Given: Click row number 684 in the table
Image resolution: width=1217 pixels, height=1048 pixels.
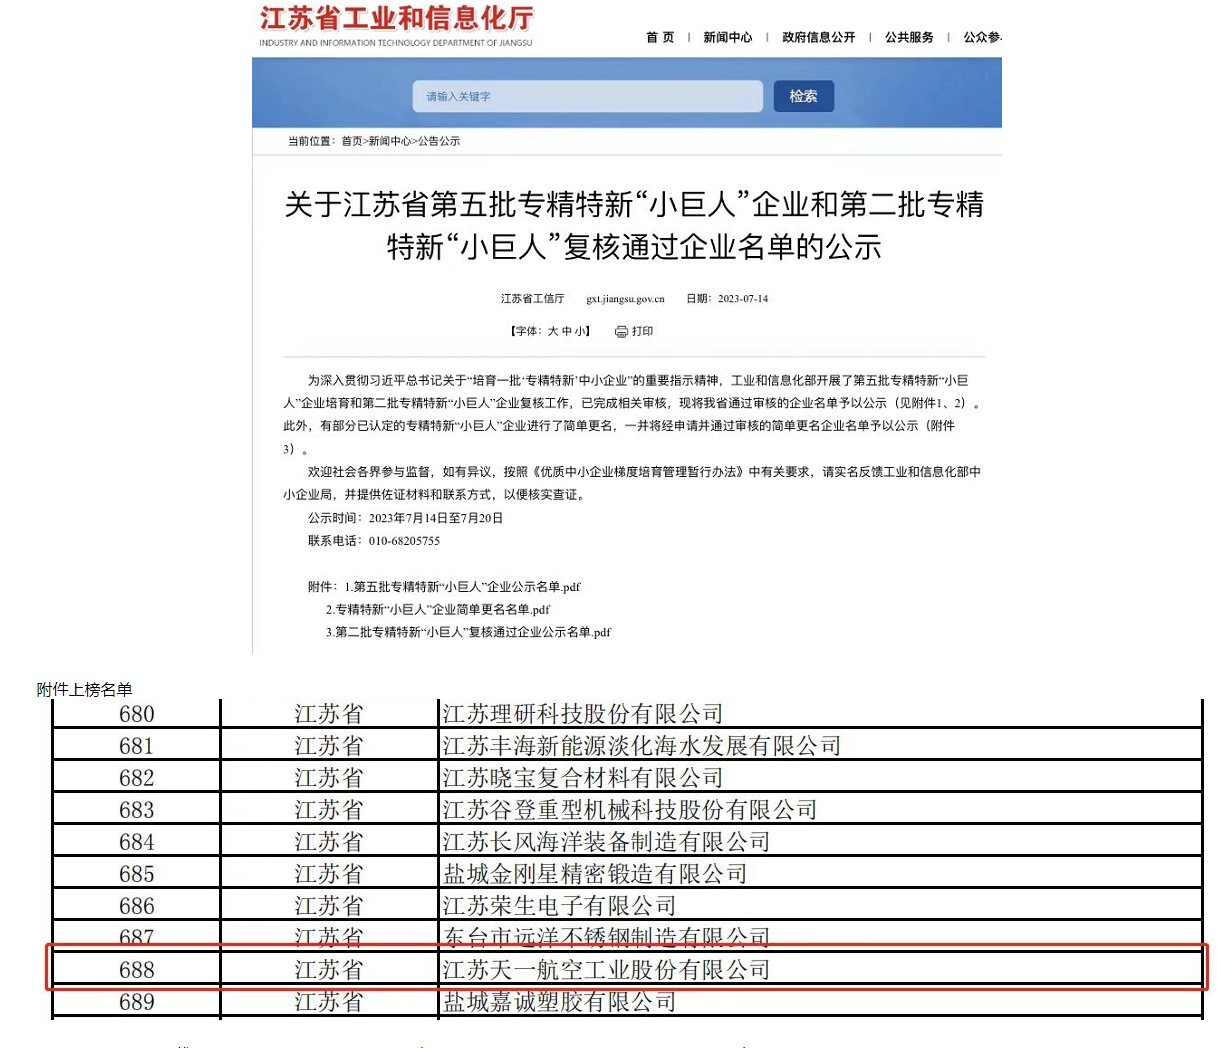Looking at the screenshot, I should pyautogui.click(x=137, y=842).
